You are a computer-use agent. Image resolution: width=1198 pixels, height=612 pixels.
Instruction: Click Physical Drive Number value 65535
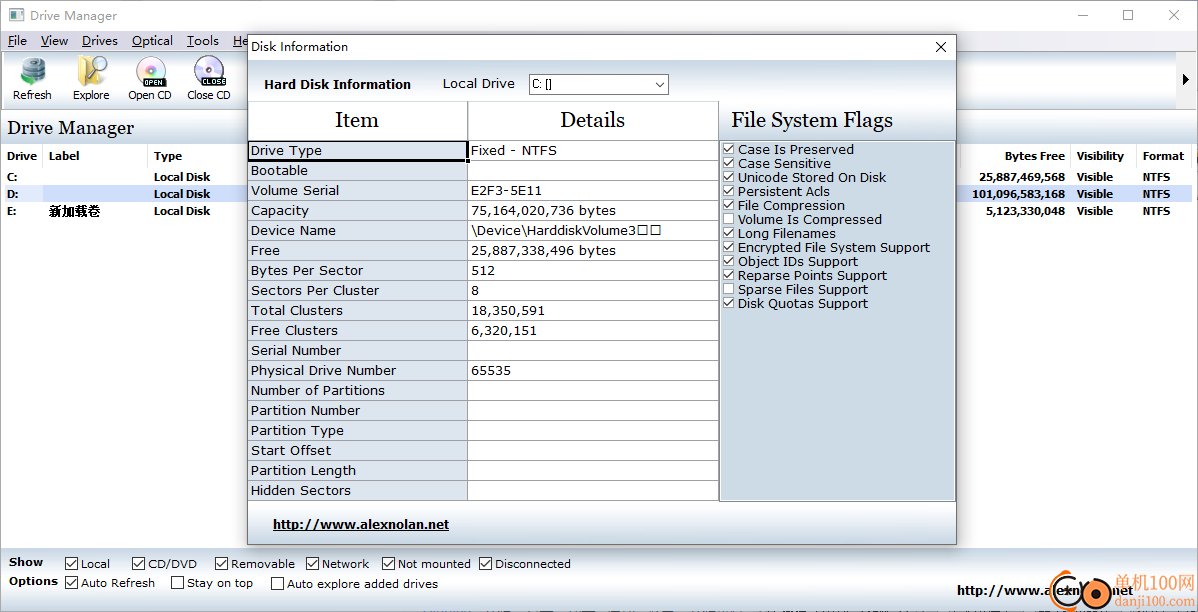point(593,371)
